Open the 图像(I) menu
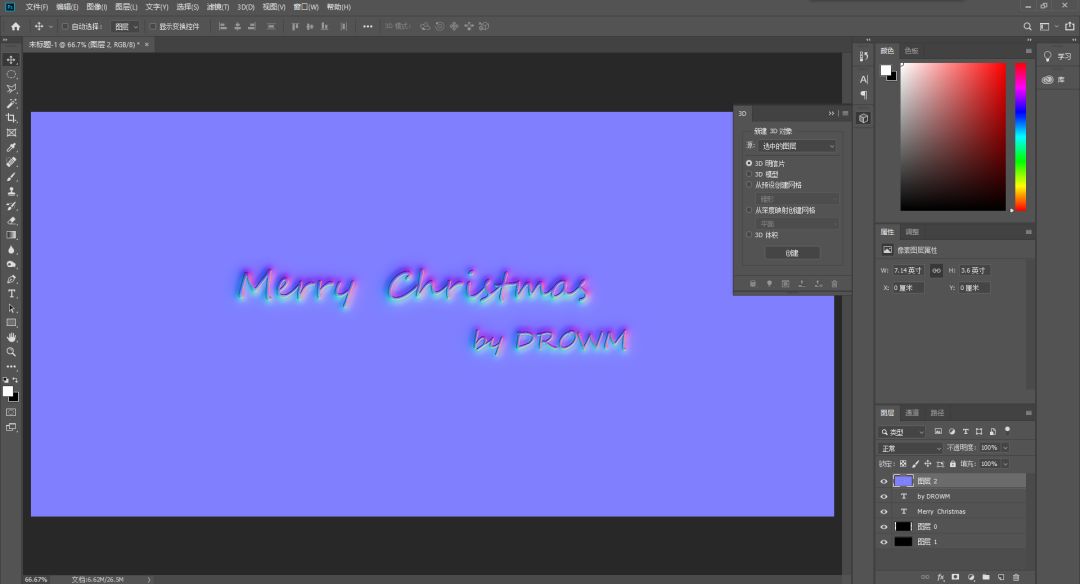This screenshot has height=584, width=1080. click(x=96, y=7)
